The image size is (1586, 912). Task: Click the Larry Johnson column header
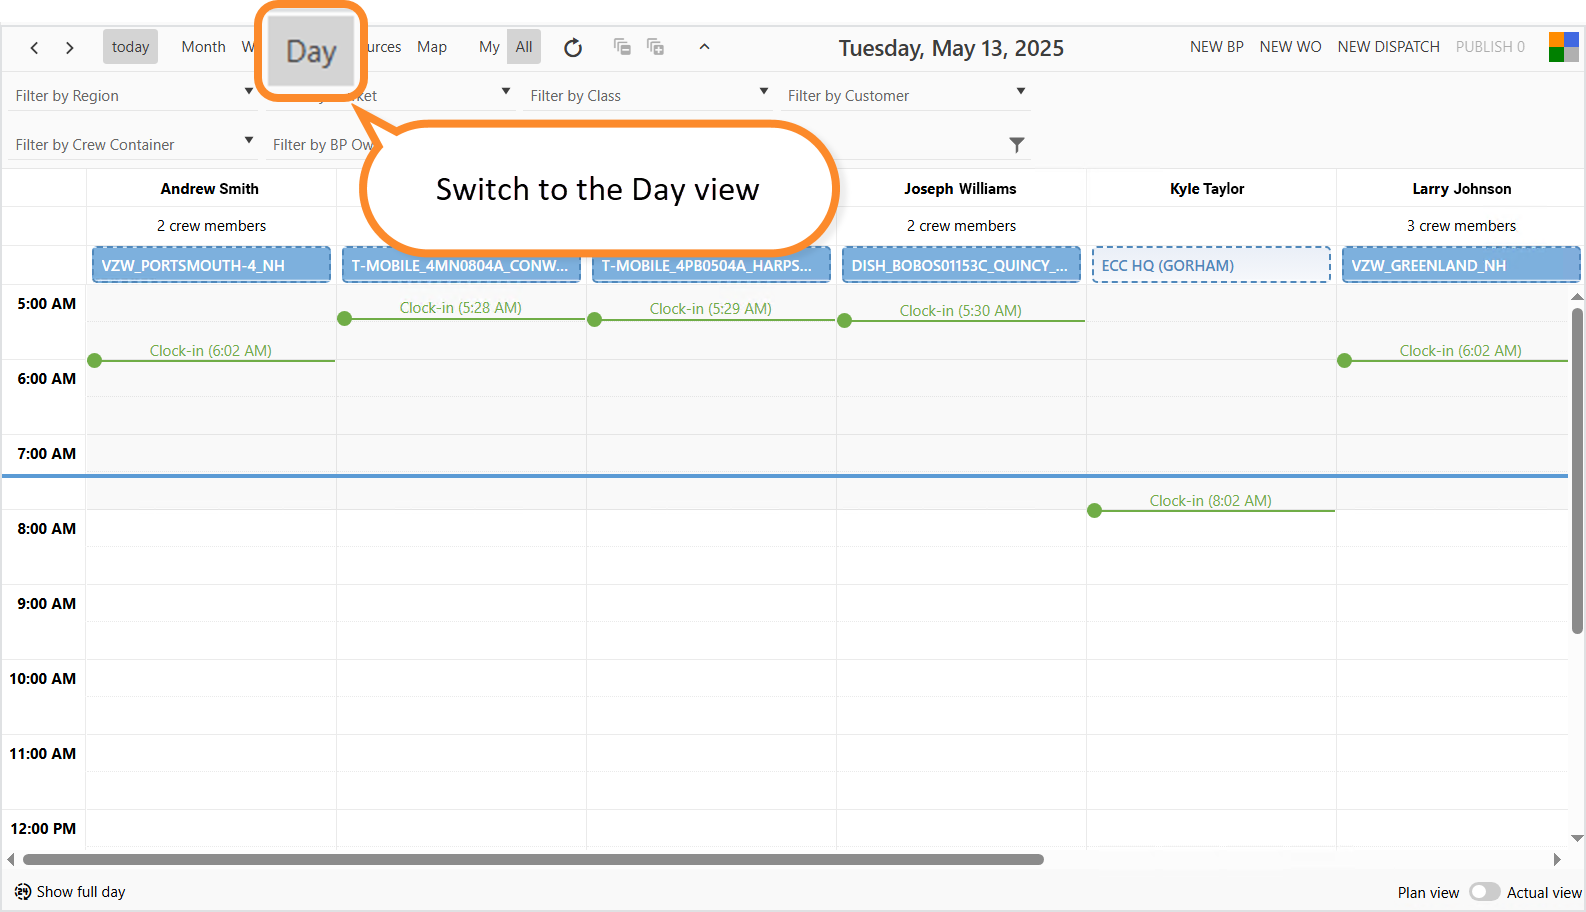pyautogui.click(x=1462, y=188)
